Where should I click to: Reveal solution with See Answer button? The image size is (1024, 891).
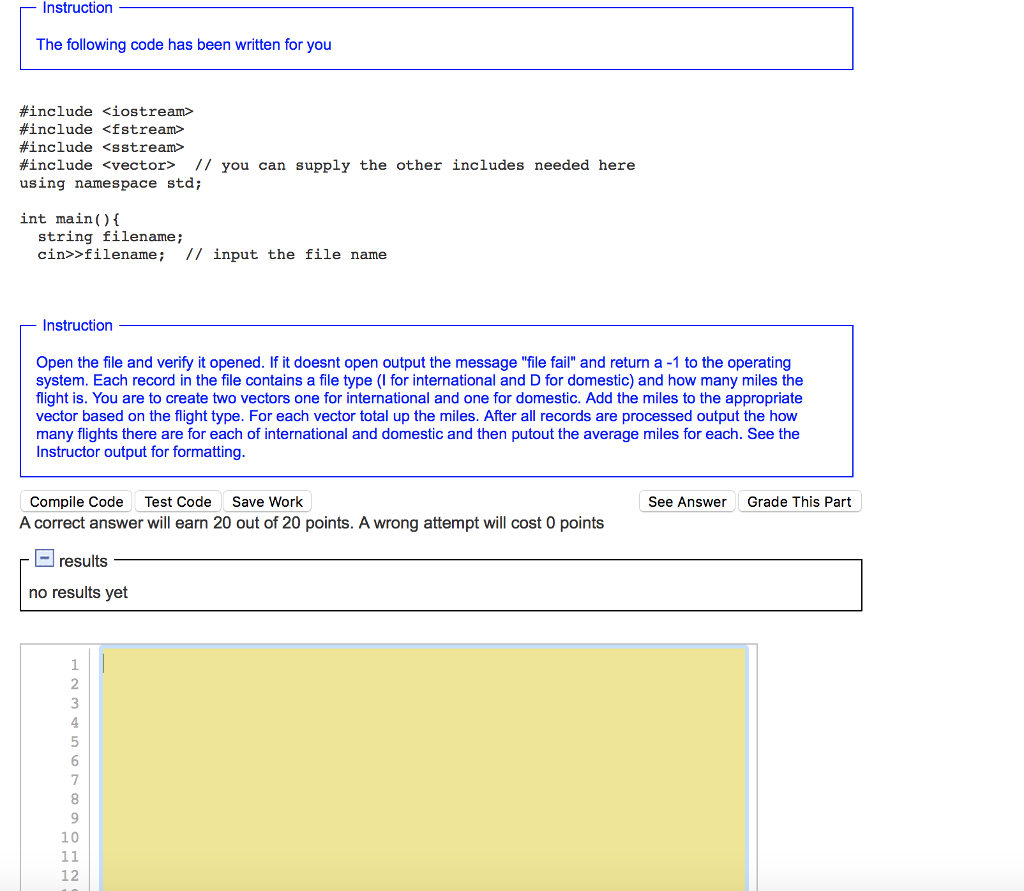tap(687, 502)
